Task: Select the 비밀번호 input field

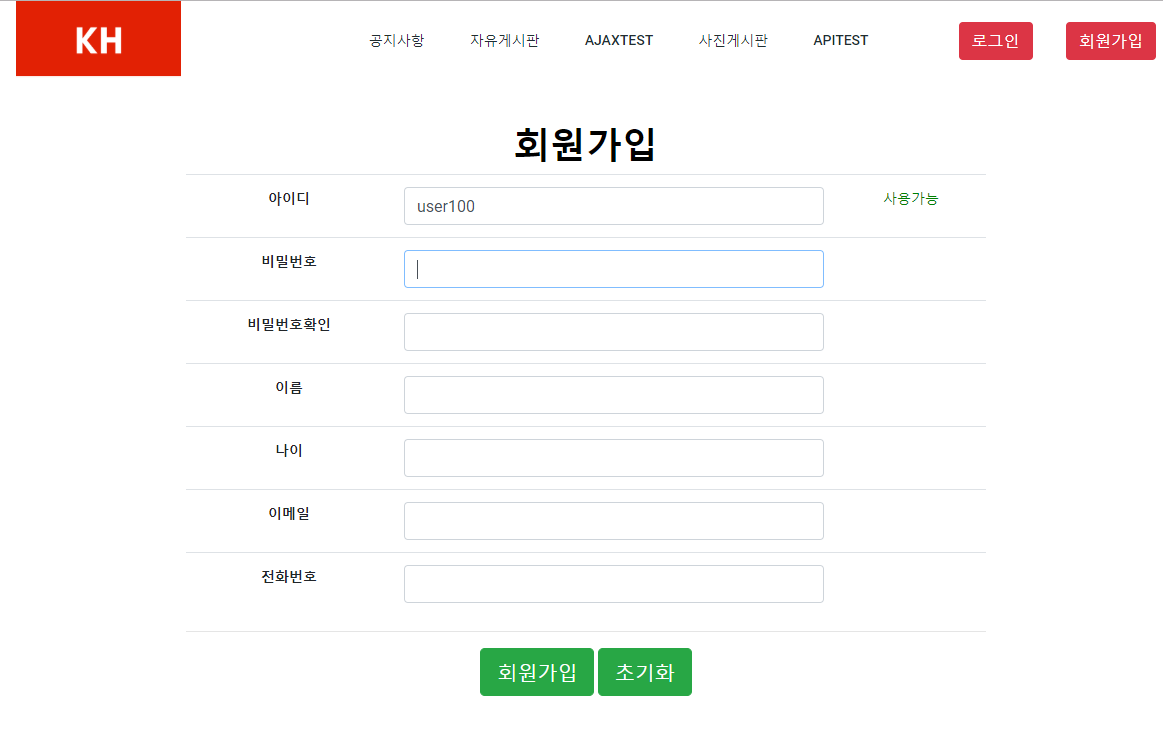Action: coord(613,269)
